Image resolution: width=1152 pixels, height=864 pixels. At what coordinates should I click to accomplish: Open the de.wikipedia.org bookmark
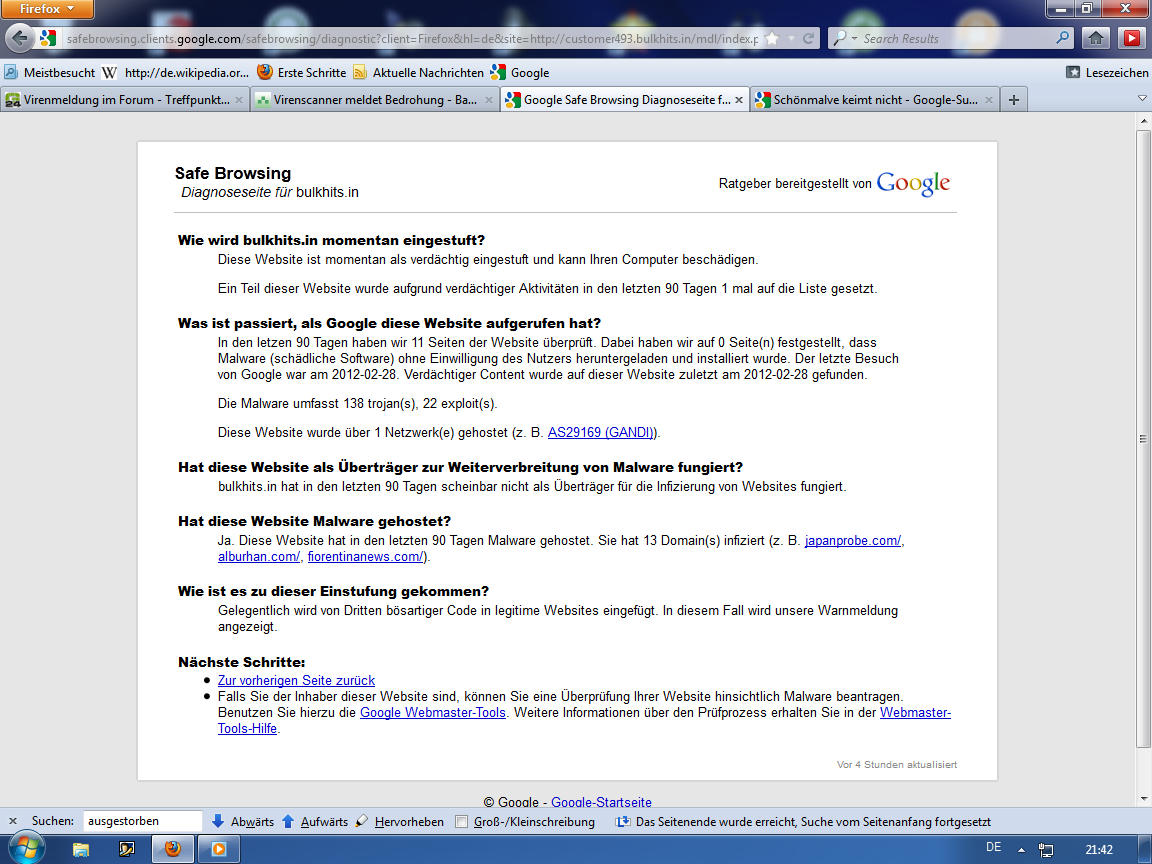point(176,73)
